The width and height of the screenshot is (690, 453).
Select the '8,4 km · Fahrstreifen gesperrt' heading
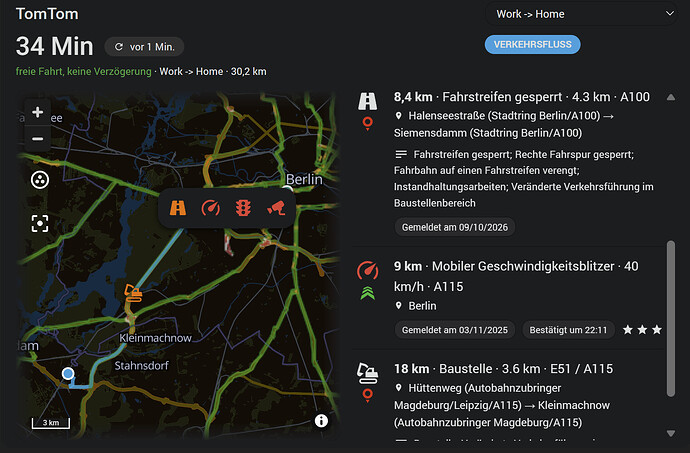click(x=521, y=97)
